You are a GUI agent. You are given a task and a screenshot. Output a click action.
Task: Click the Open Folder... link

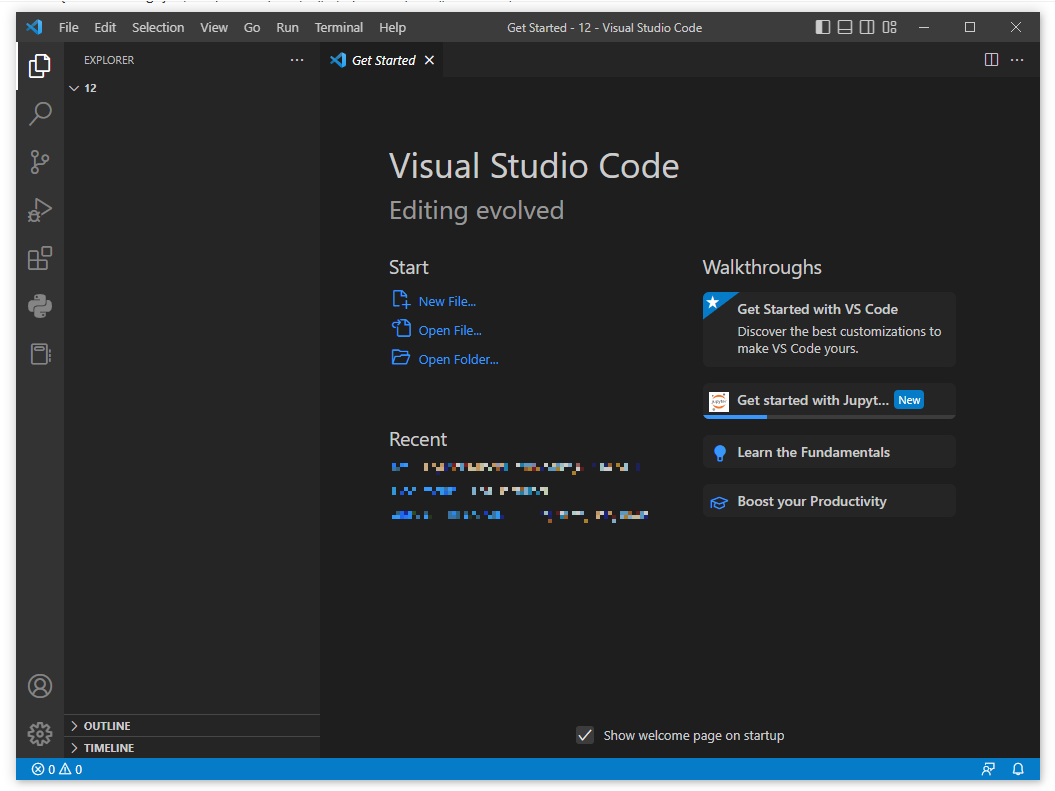(458, 359)
